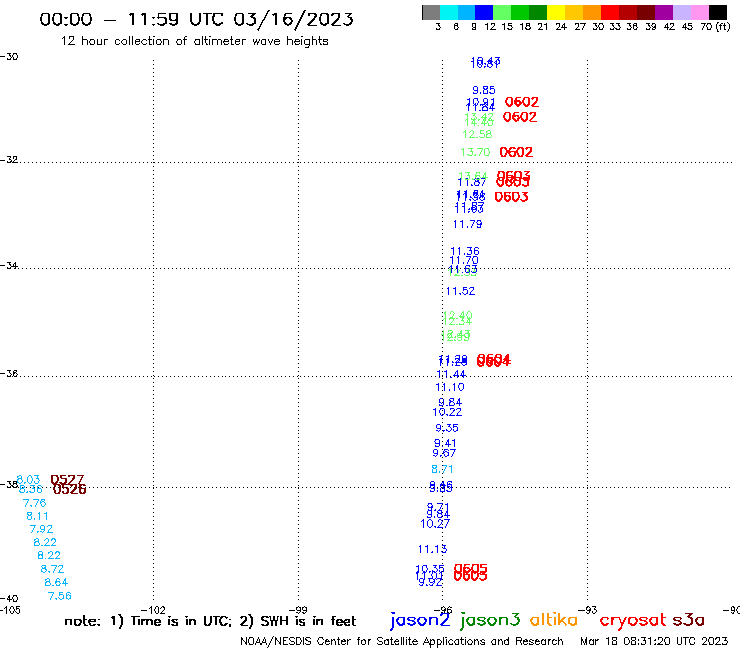The image size is (740, 650).
Task: Click the 8.72 wave height reading
Action: [52, 569]
